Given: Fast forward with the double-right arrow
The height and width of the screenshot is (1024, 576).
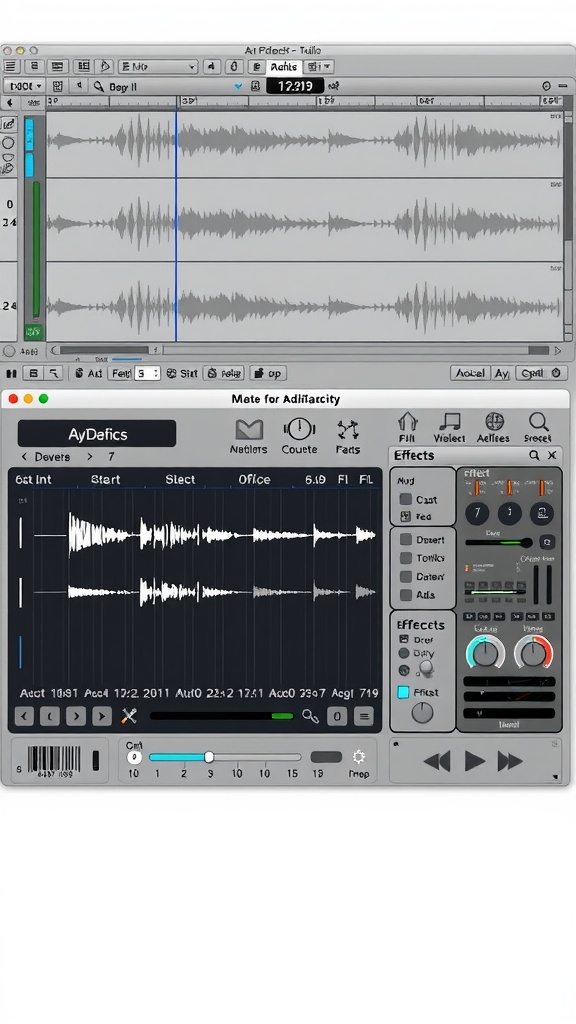Looking at the screenshot, I should pyautogui.click(x=510, y=761).
